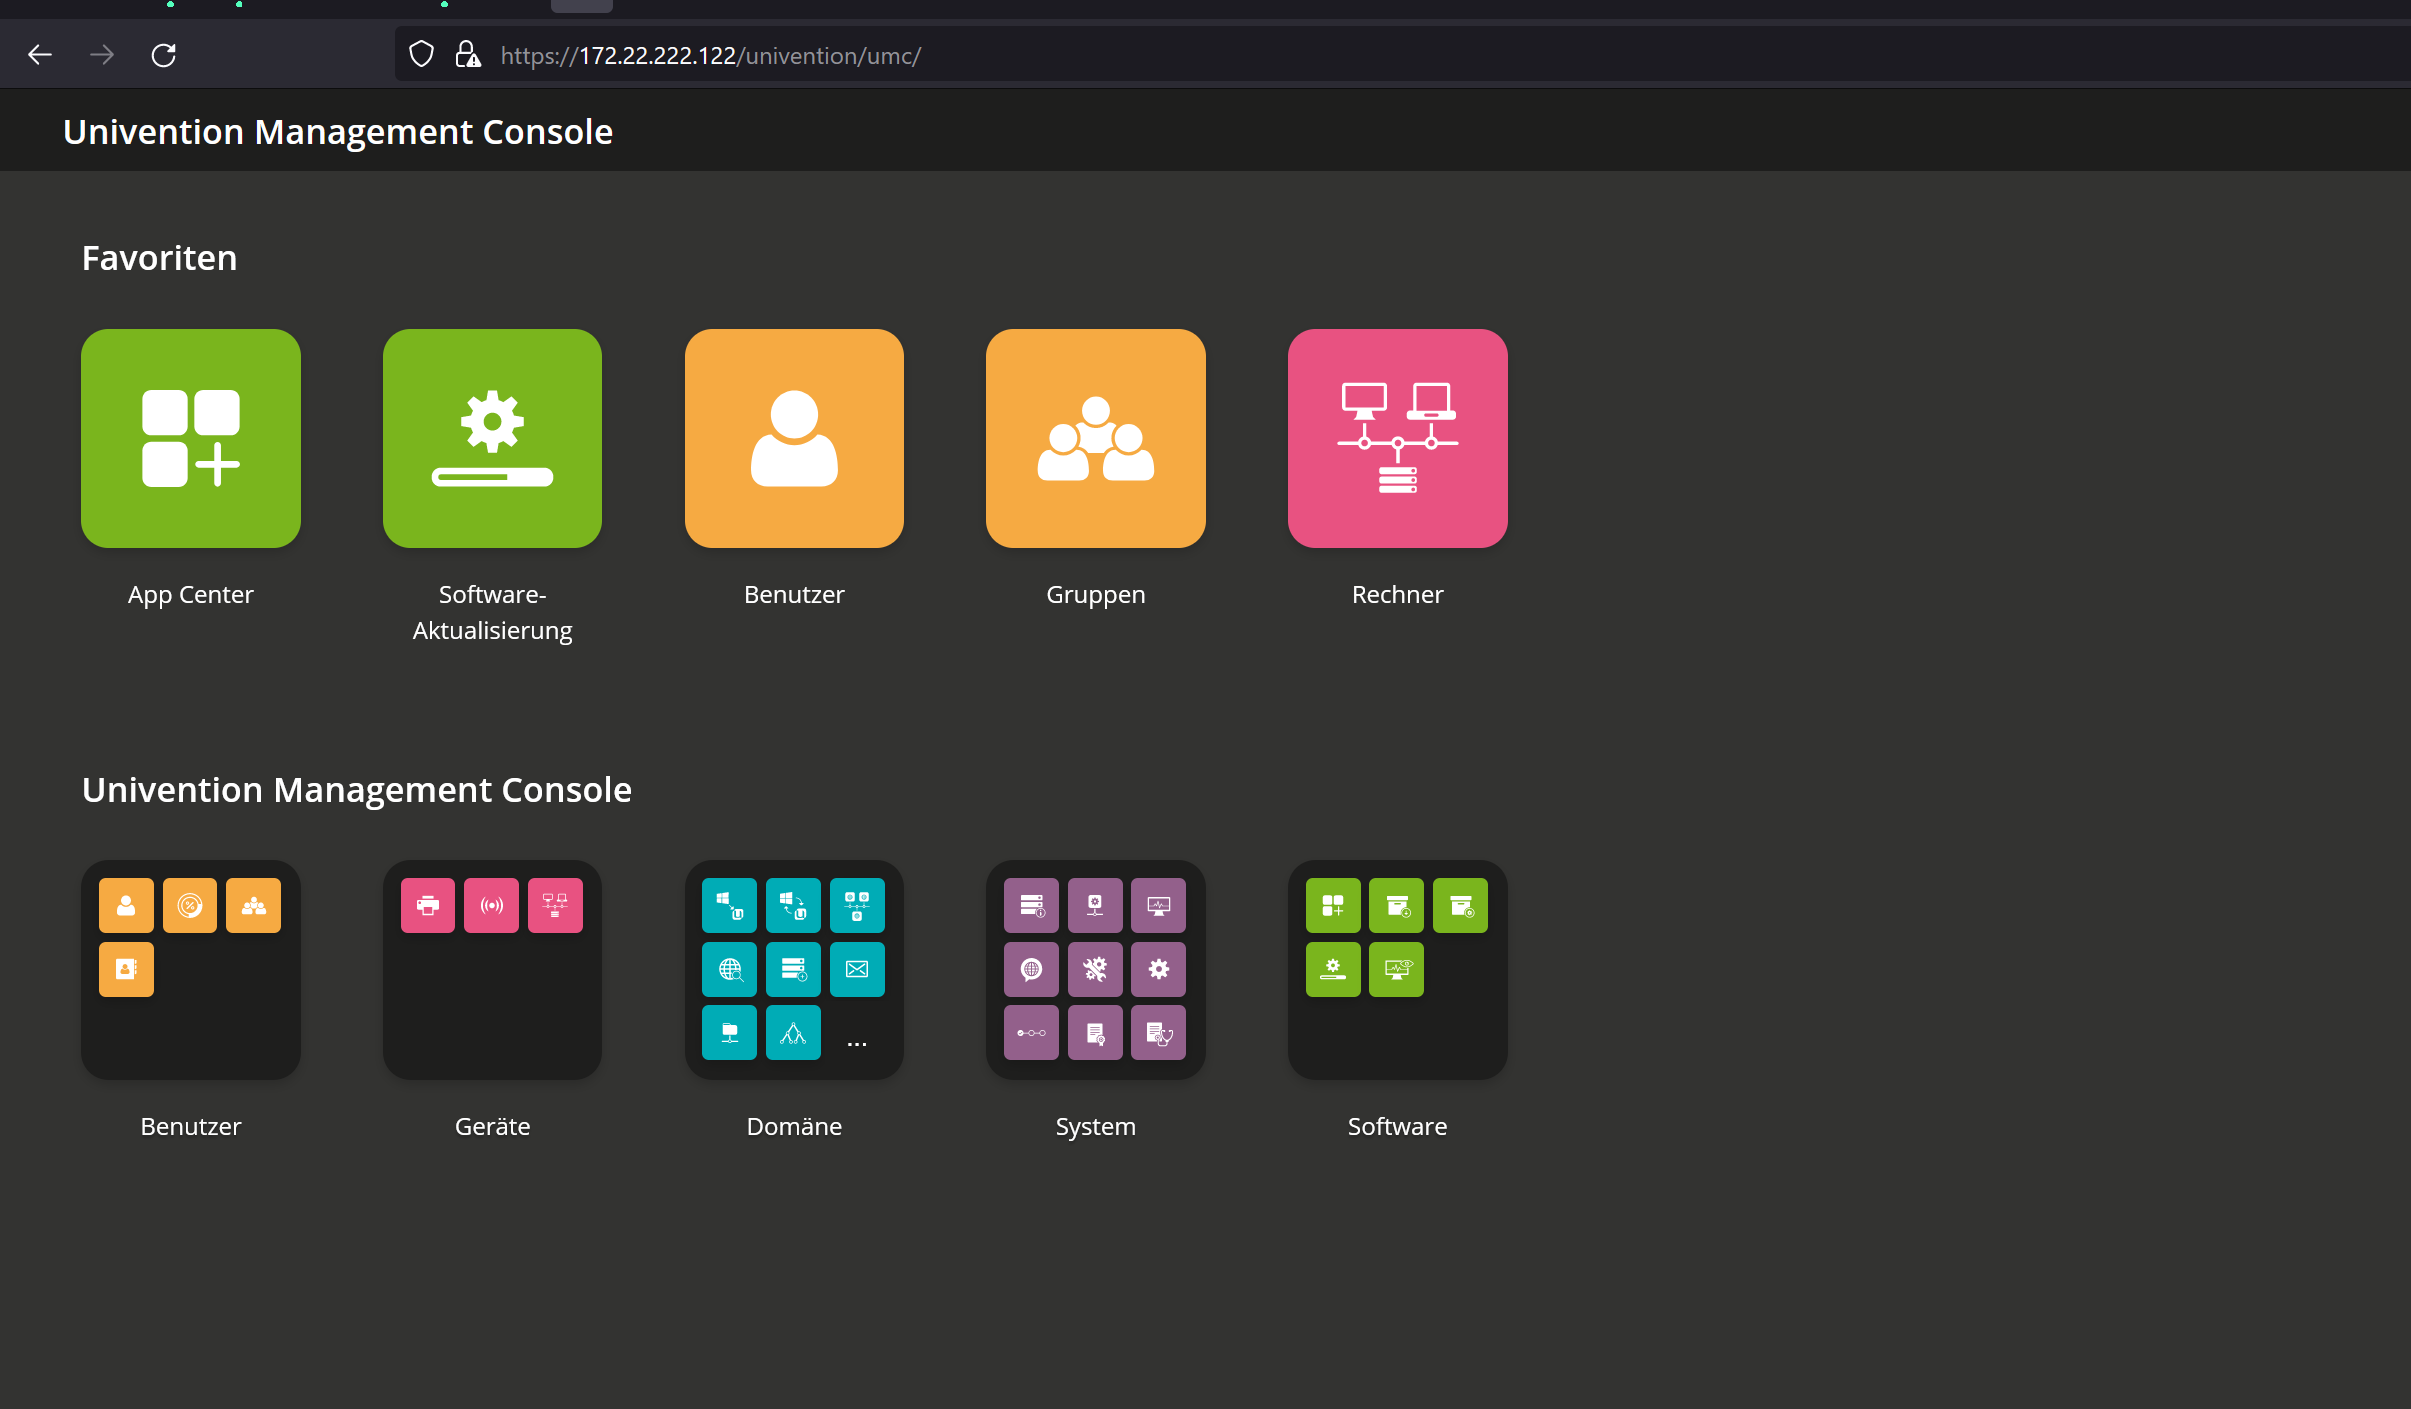The height and width of the screenshot is (1409, 2411).
Task: Click the small user icon in Benutzer folder
Action: click(x=126, y=906)
